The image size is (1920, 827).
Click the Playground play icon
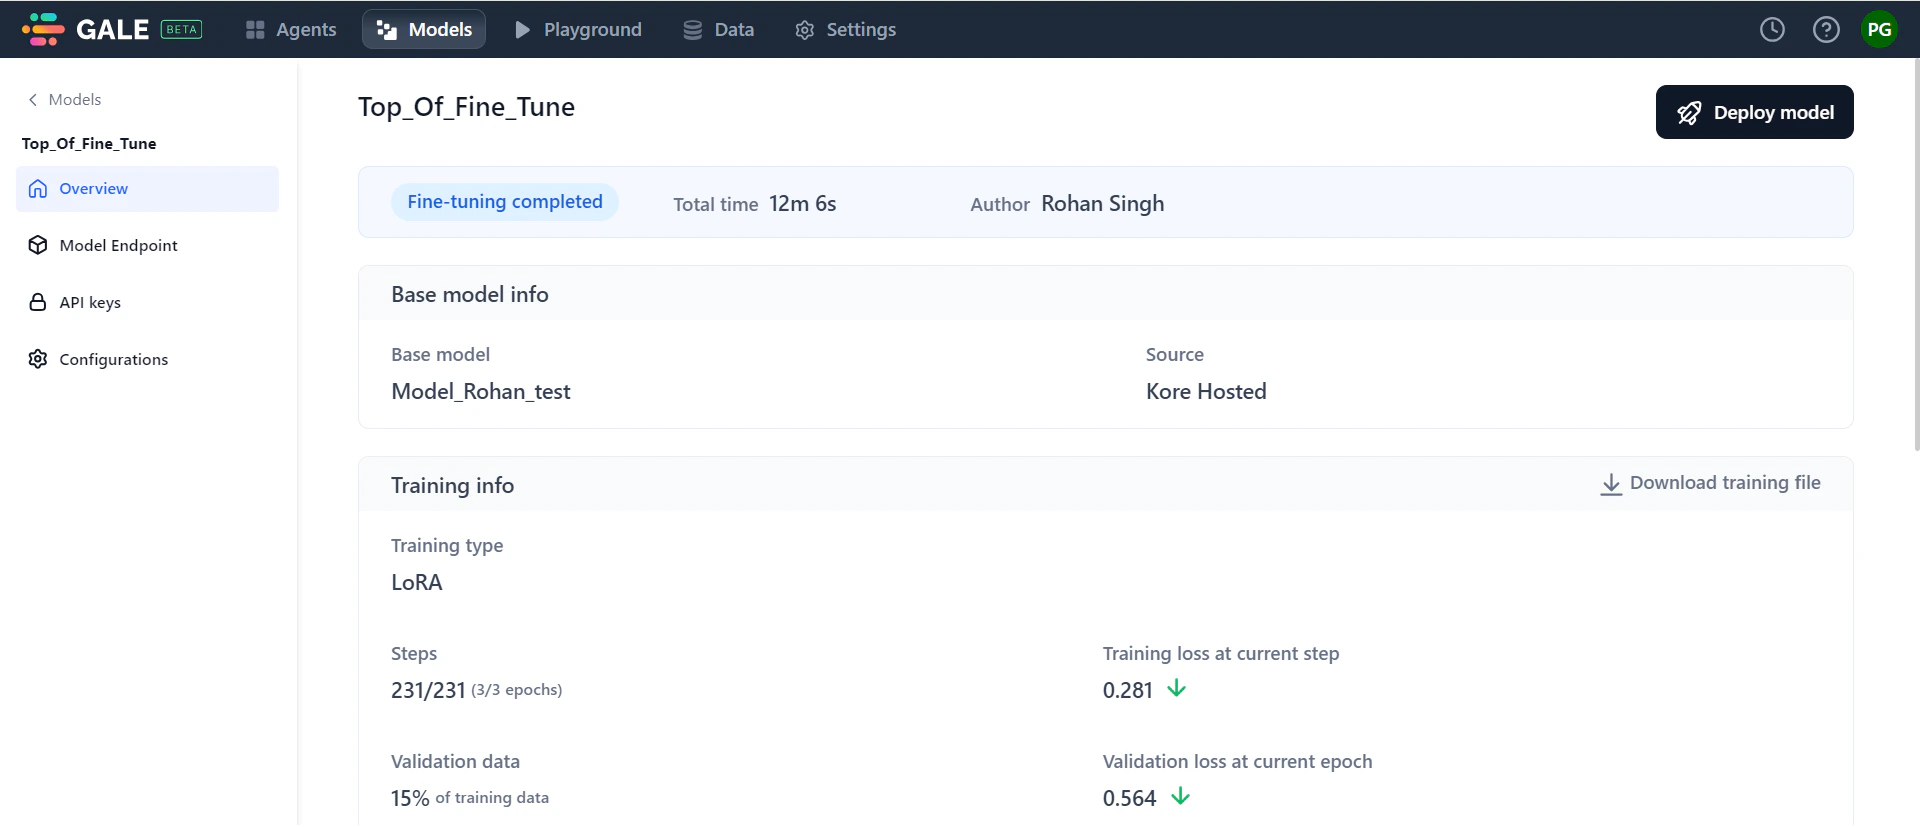[522, 30]
